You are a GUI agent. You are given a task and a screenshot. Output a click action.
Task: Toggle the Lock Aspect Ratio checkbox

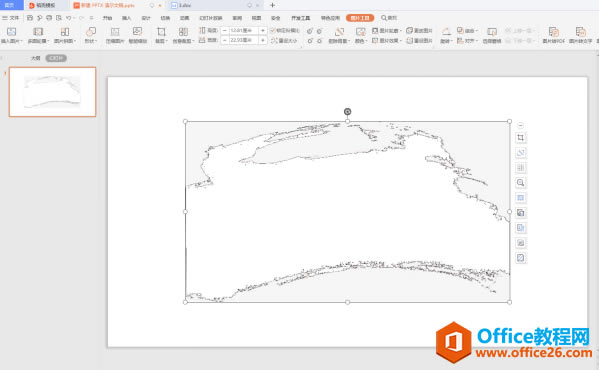(273, 30)
